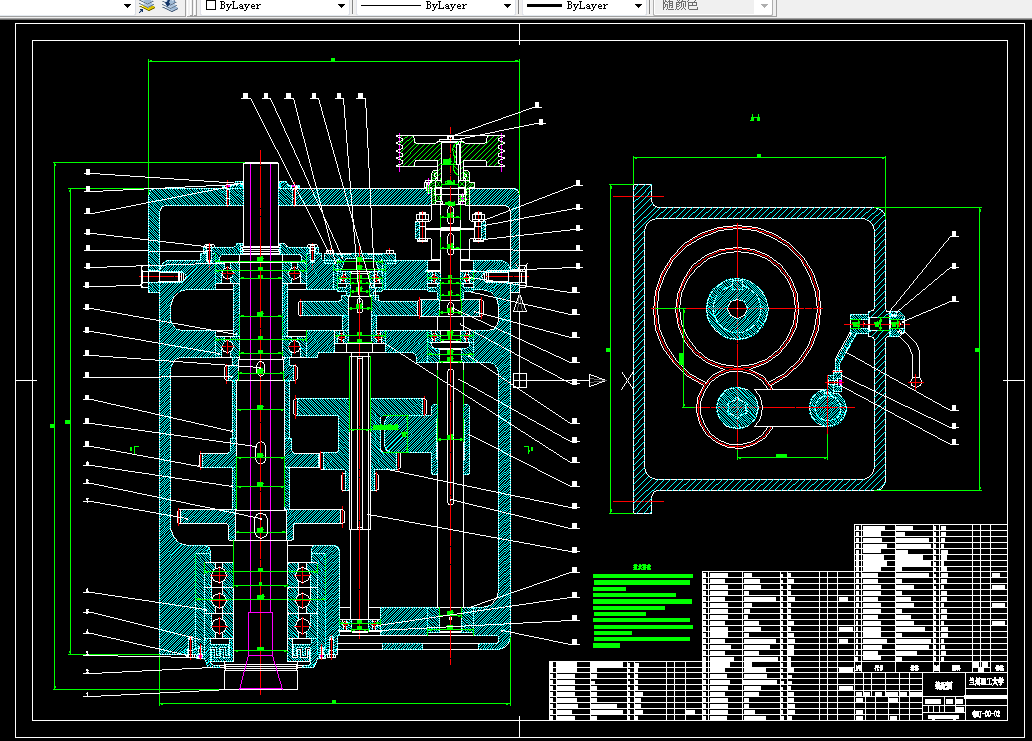
Task: Select the drawing name cell in title block
Action: tap(943, 685)
